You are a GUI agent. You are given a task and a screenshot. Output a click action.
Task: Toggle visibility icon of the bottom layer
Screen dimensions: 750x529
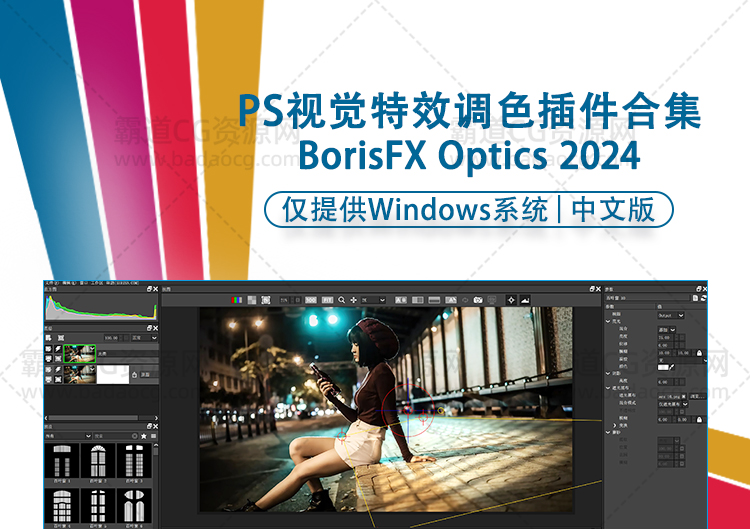click(48, 370)
